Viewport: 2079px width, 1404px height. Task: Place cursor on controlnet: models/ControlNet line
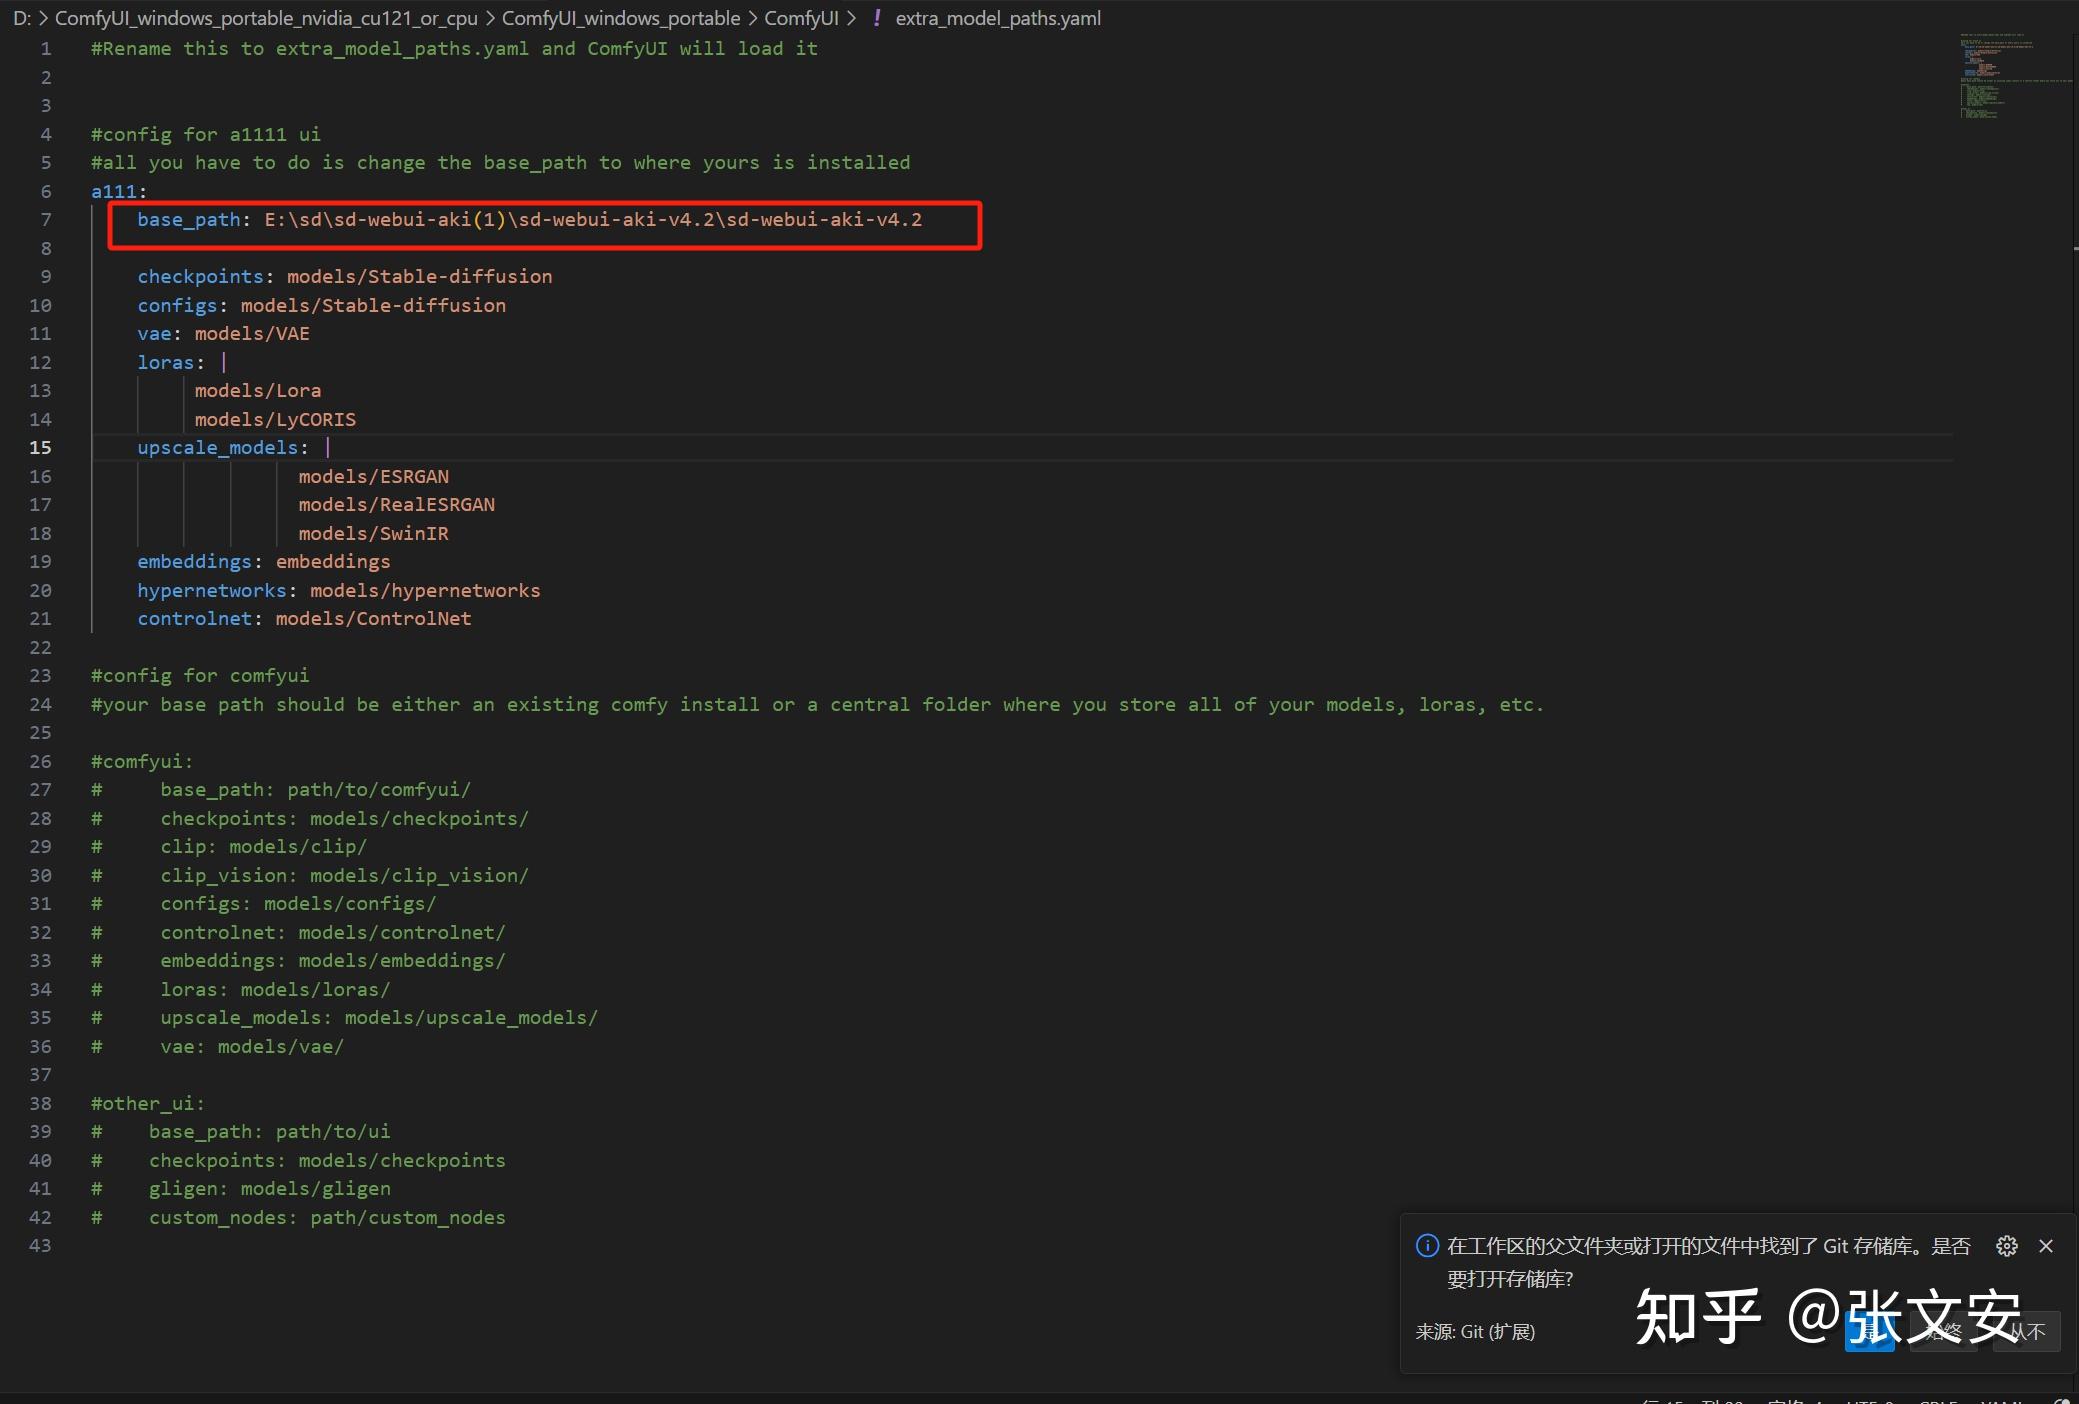304,619
